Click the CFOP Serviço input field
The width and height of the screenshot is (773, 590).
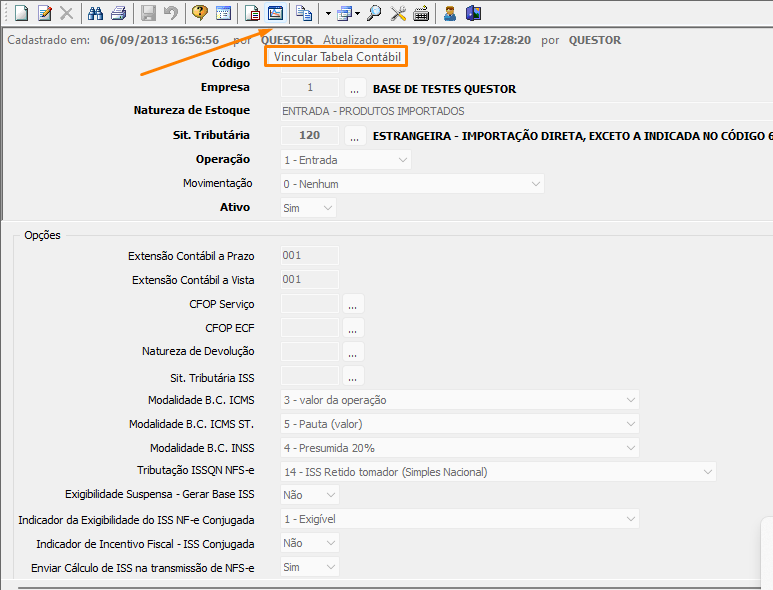[310, 304]
